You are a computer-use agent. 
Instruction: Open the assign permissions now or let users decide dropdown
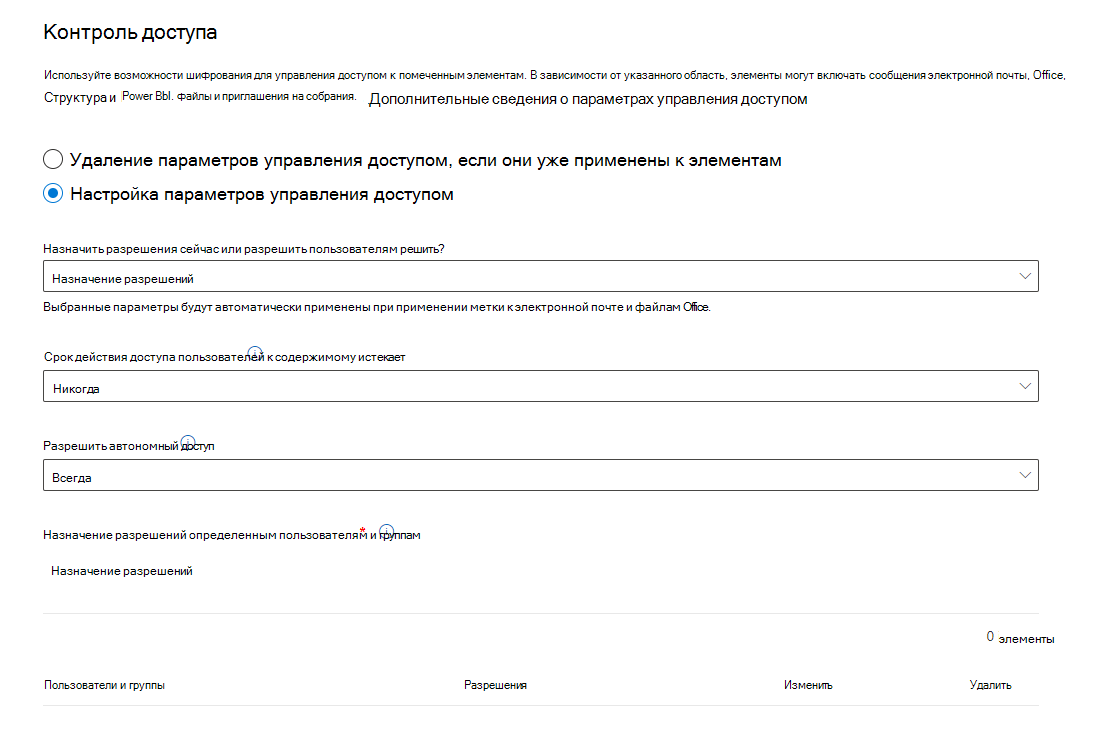pos(540,276)
